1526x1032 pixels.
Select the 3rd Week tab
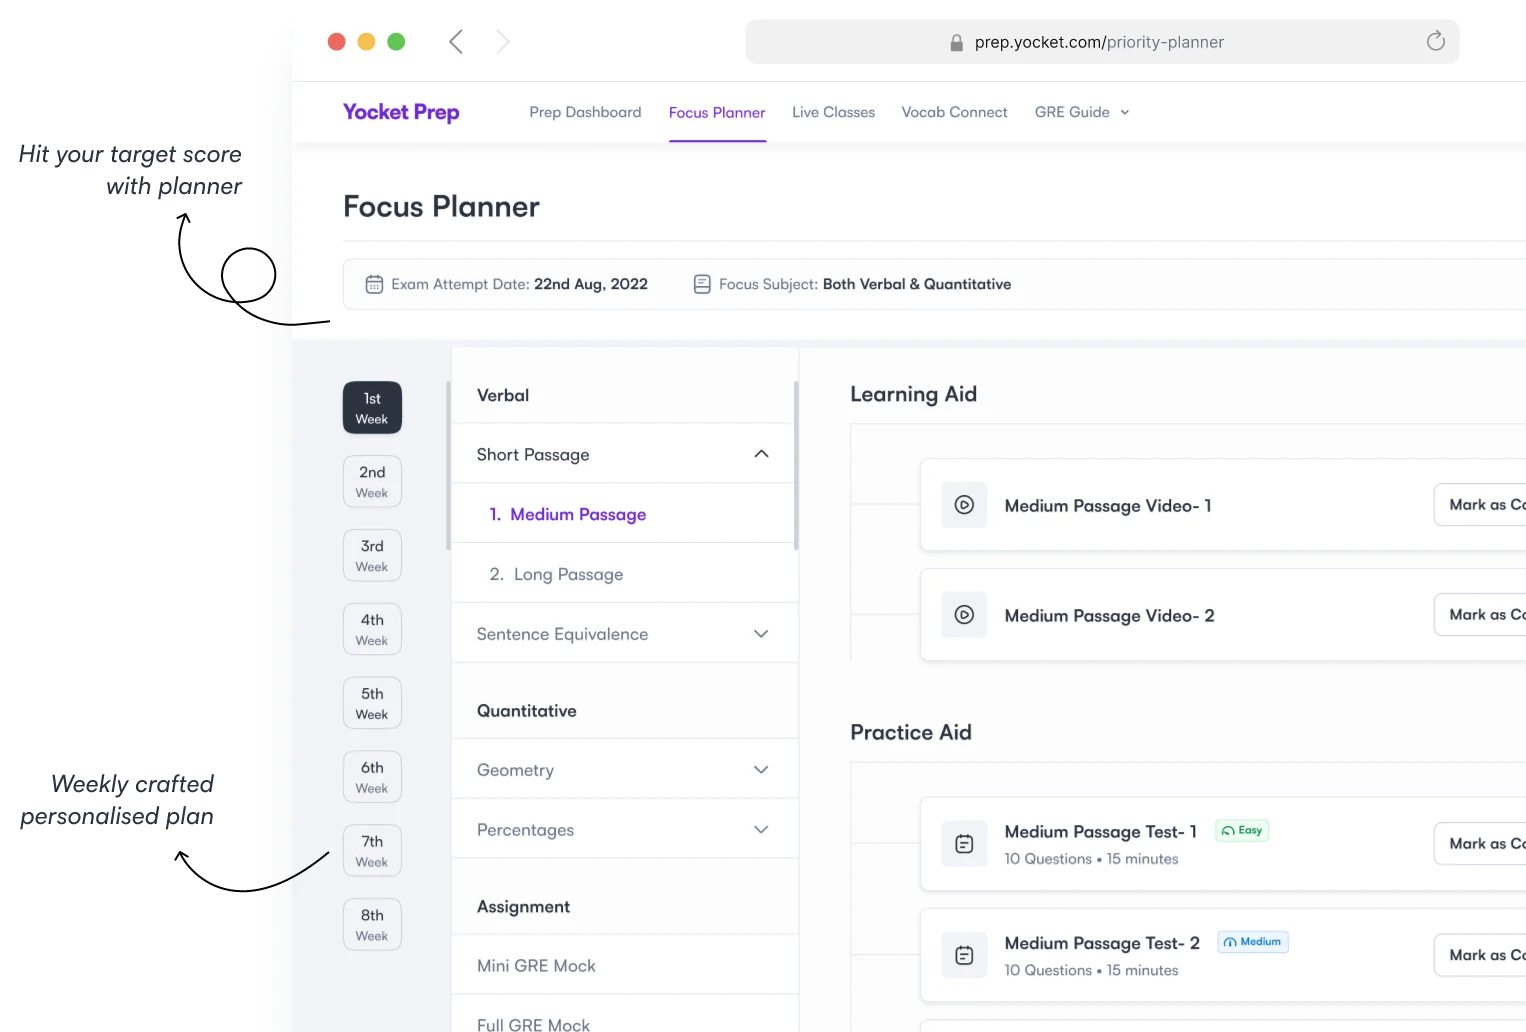tap(372, 555)
